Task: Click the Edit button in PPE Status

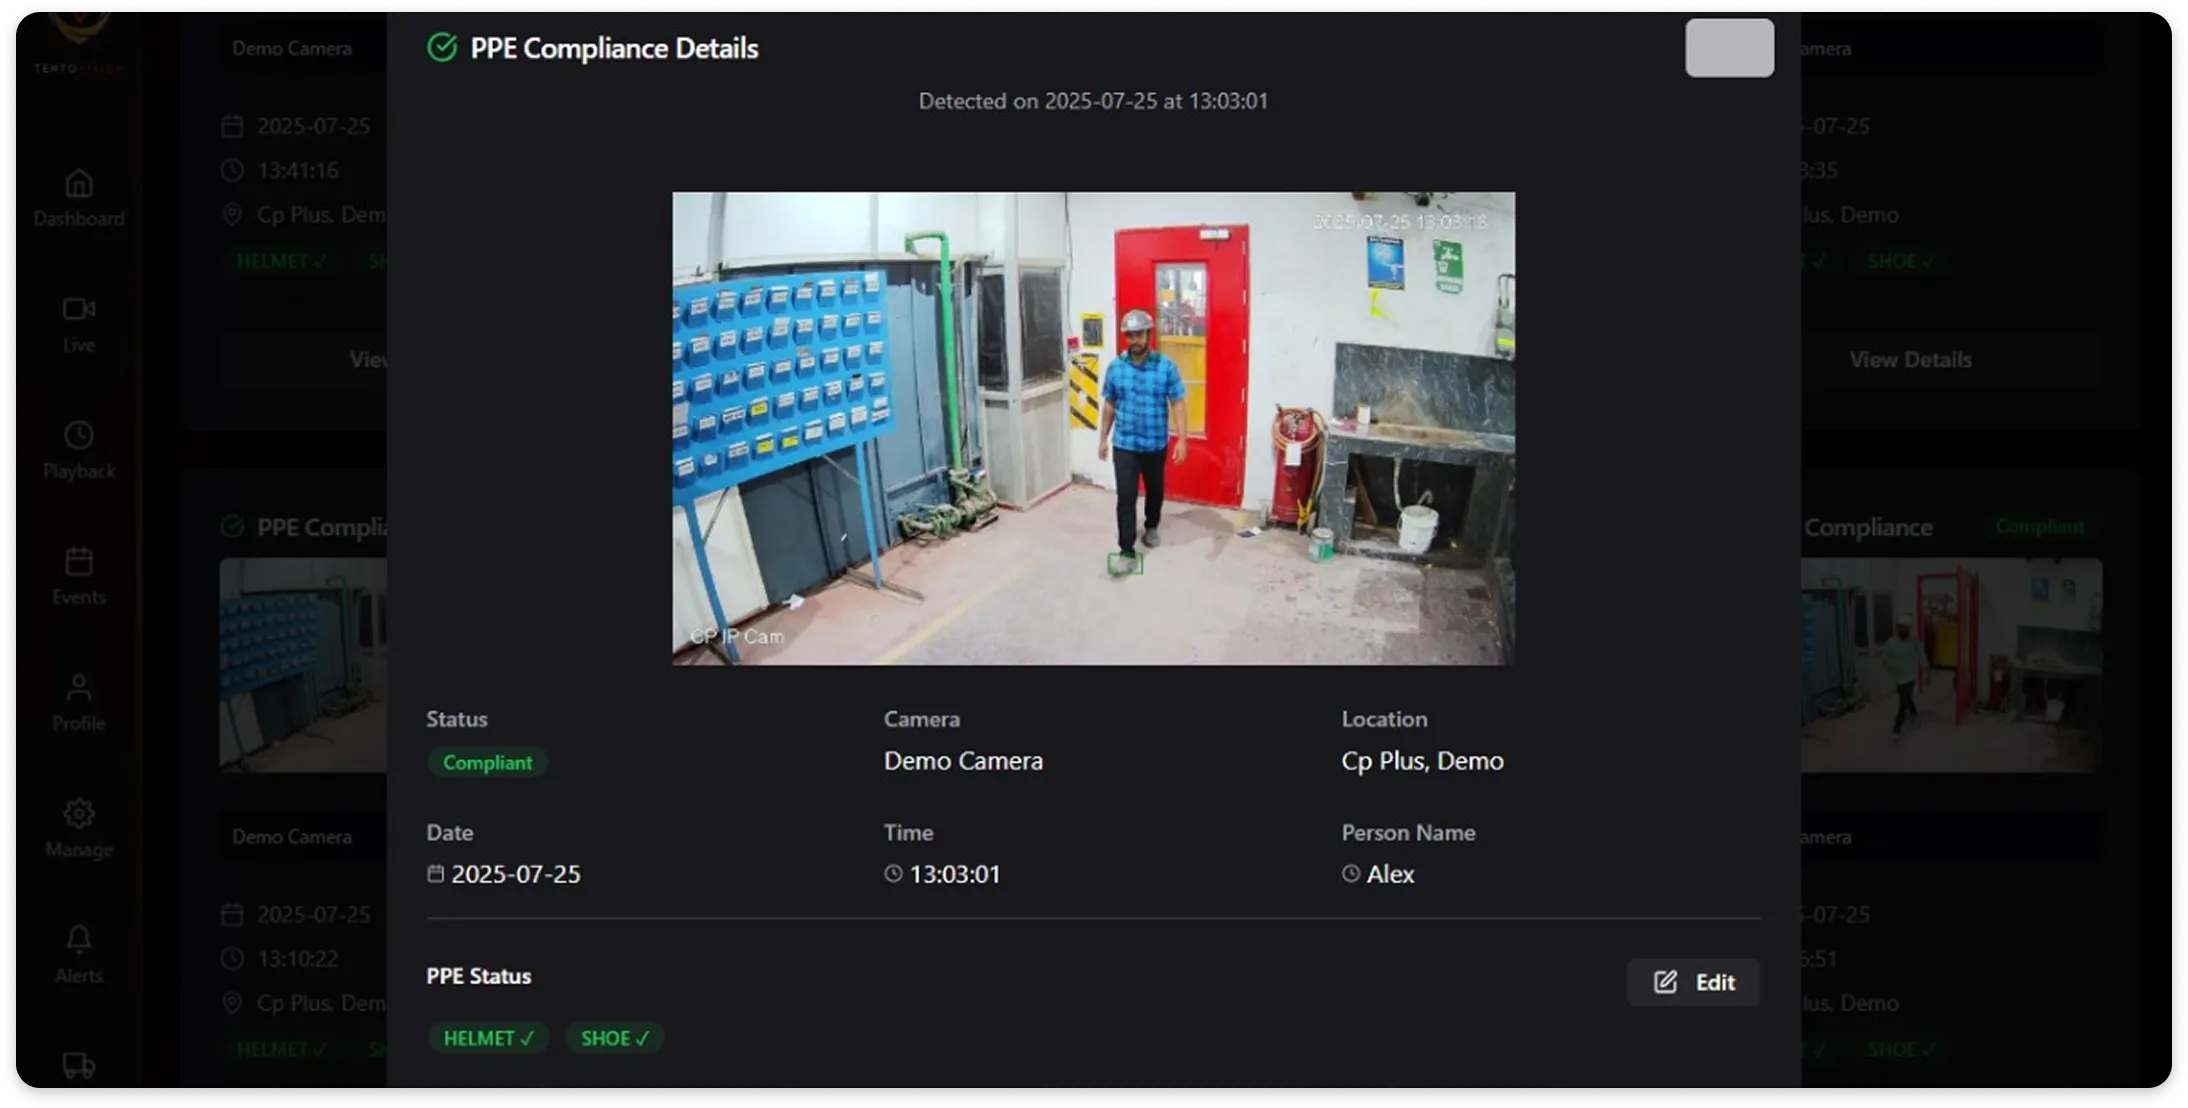Action: click(1693, 982)
